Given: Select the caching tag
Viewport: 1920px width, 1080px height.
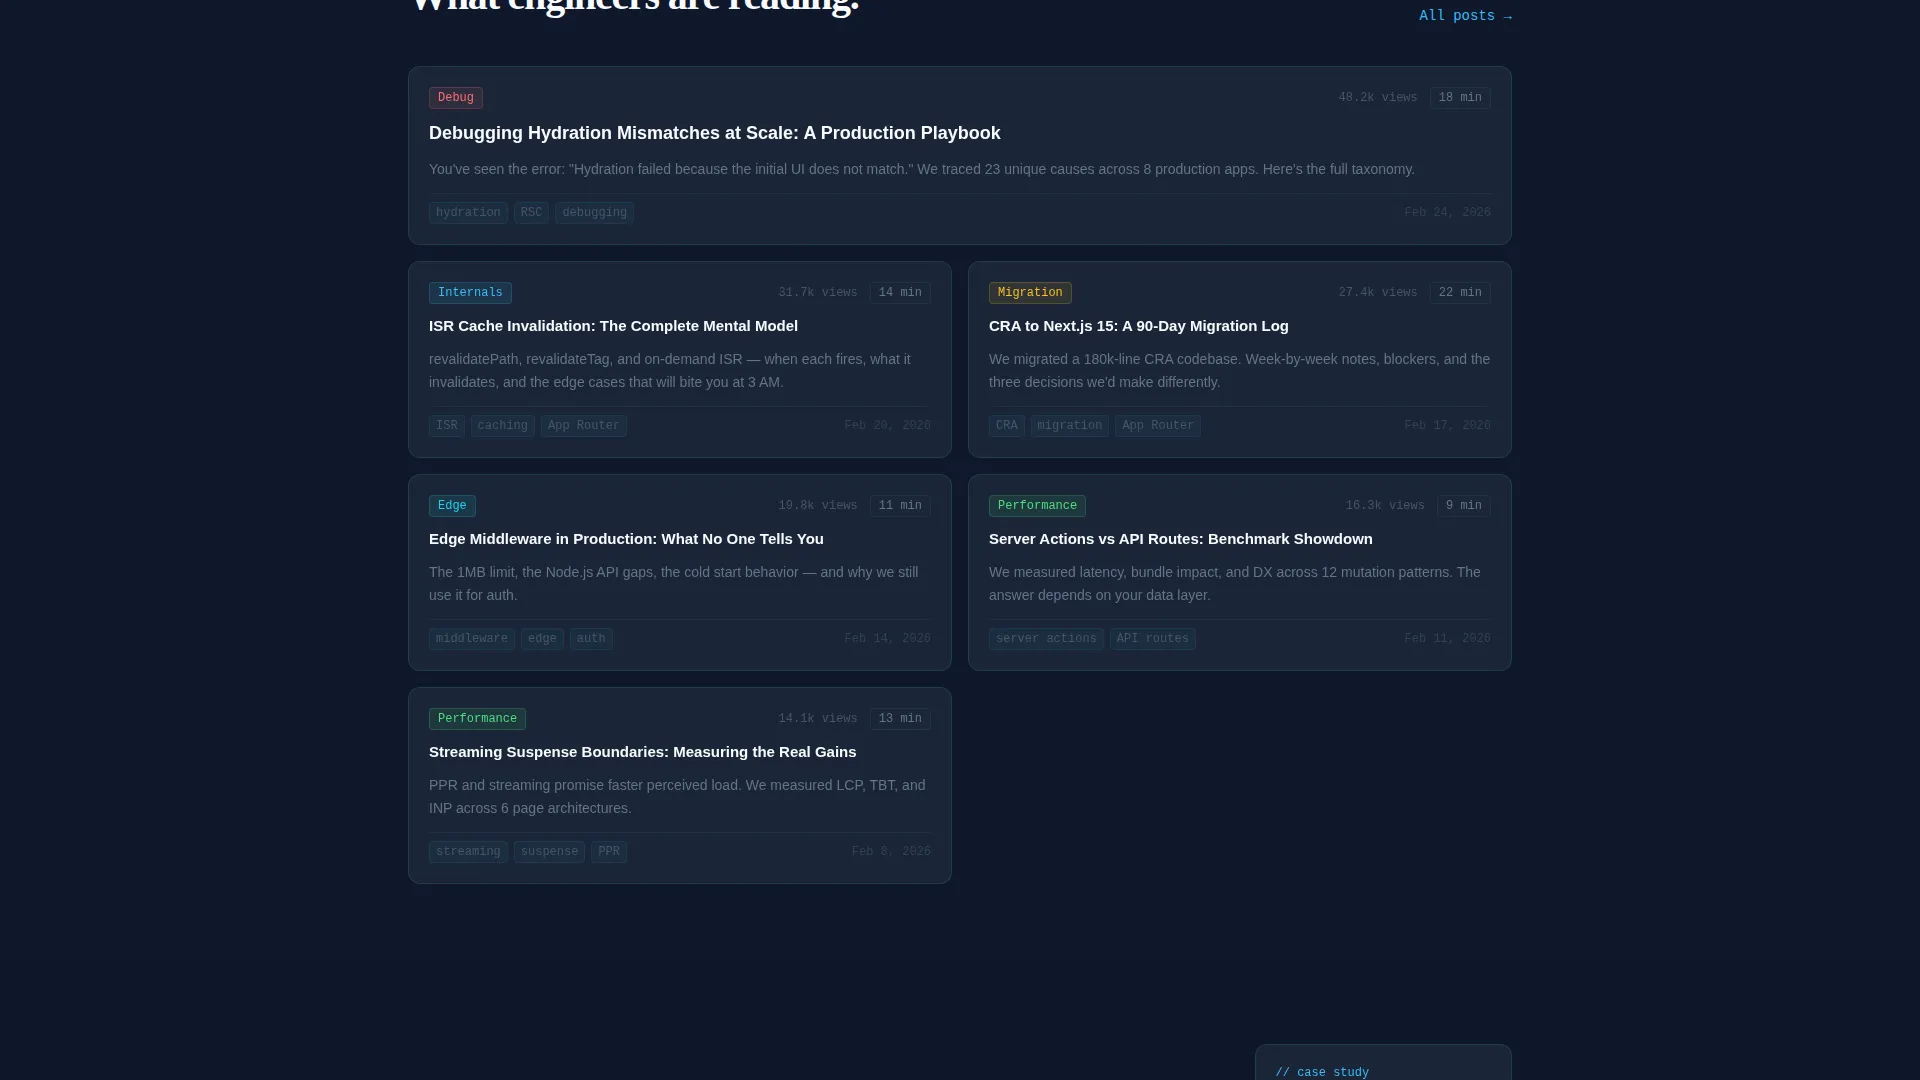Looking at the screenshot, I should click(503, 426).
